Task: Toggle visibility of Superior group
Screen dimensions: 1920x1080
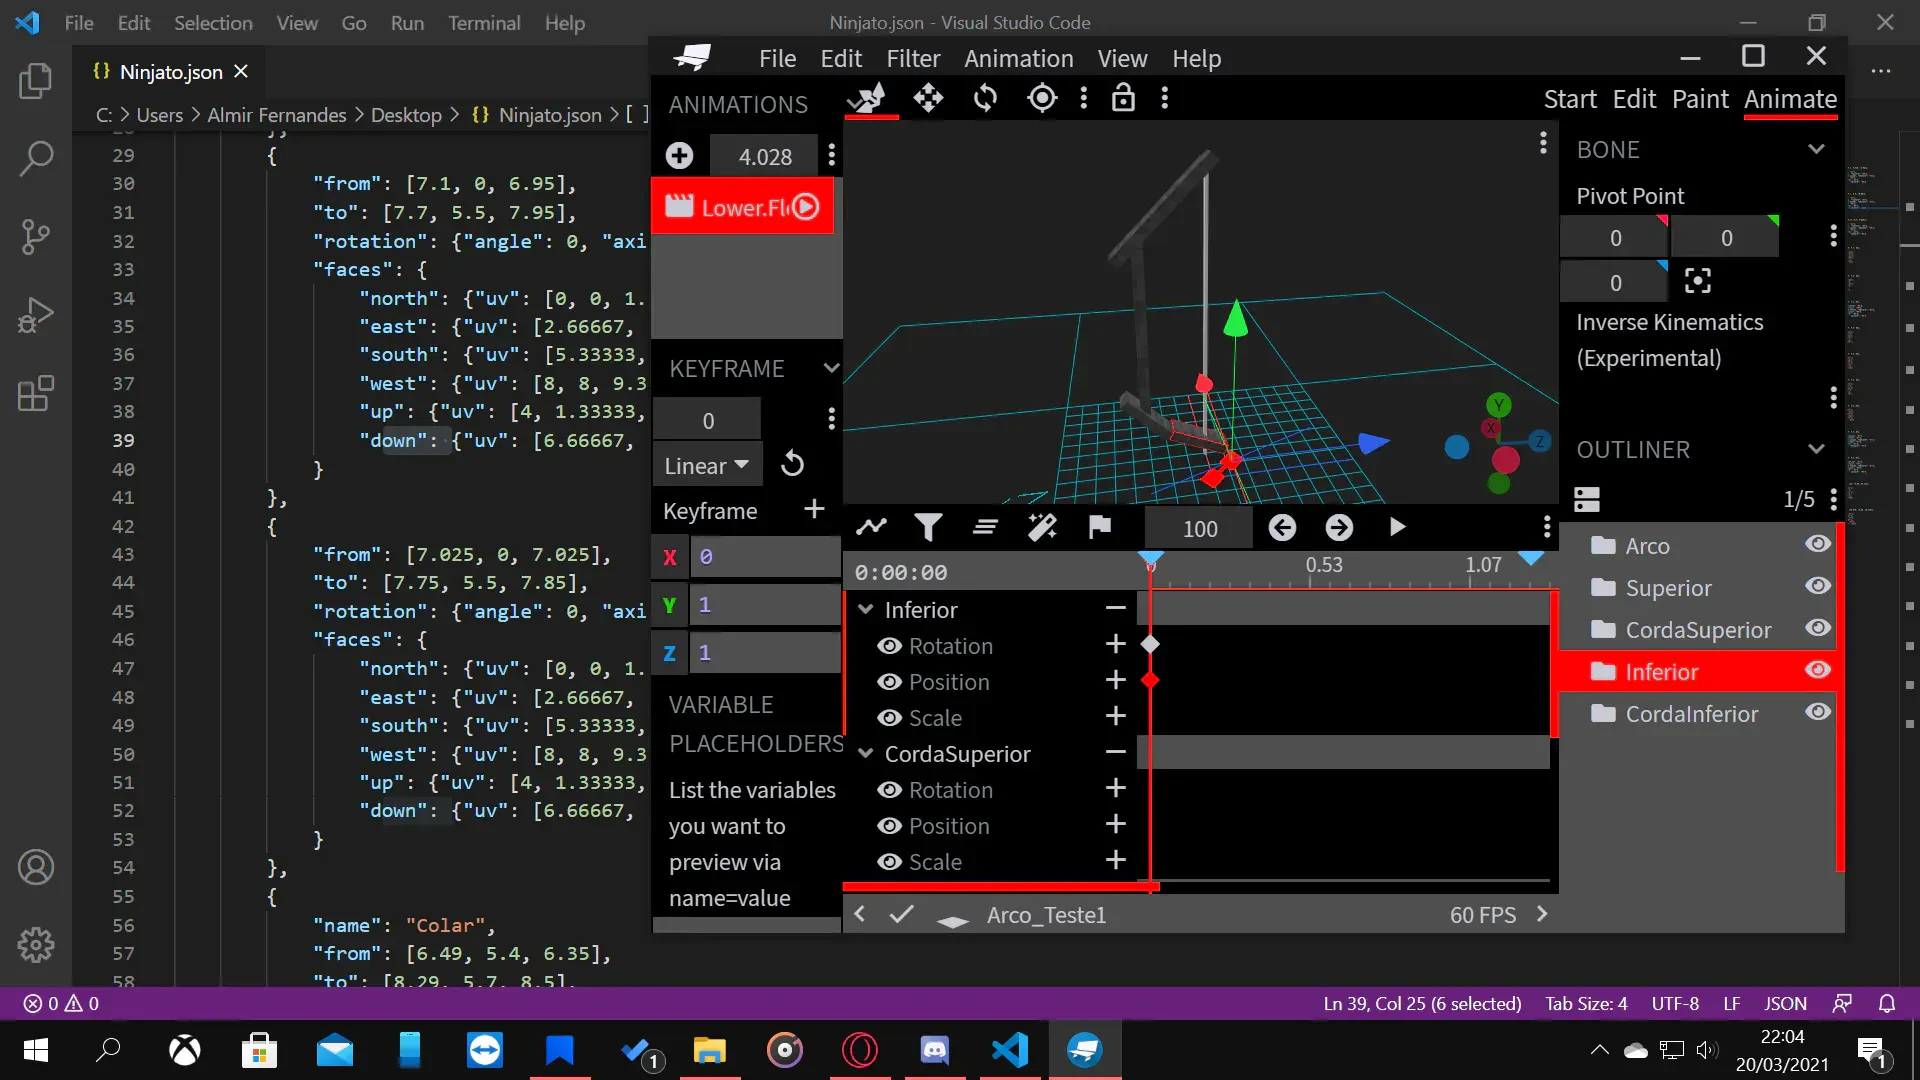Action: coord(1818,585)
